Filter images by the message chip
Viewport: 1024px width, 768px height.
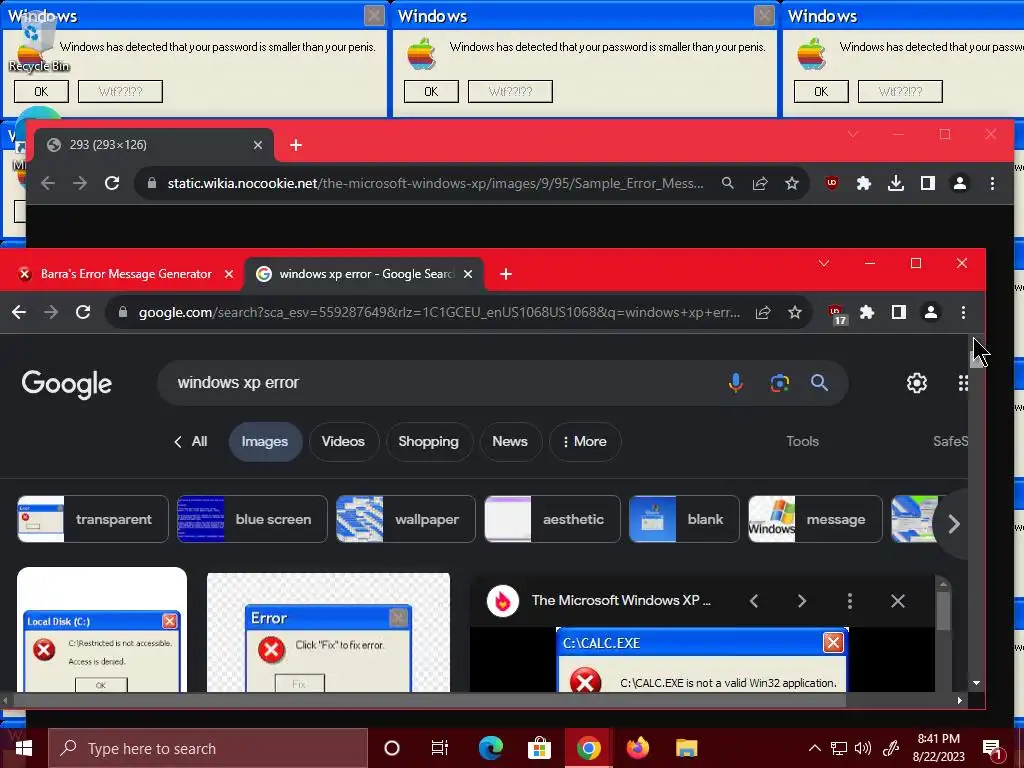tap(815, 519)
